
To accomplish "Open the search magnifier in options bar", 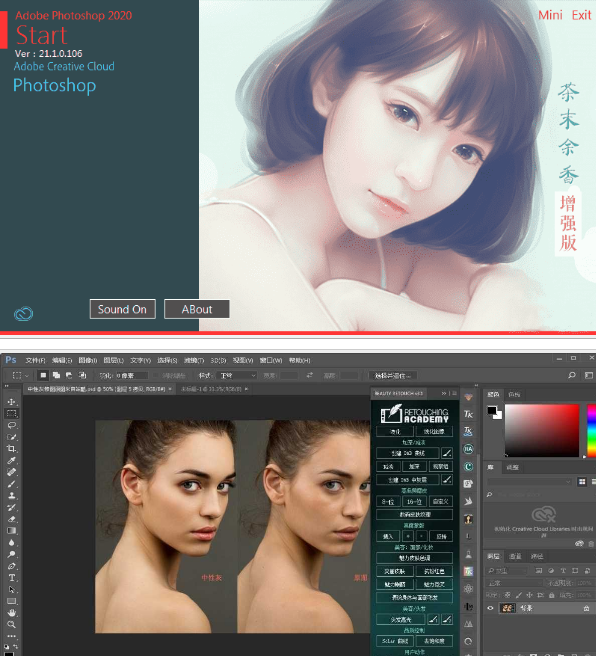I will pyautogui.click(x=572, y=375).
